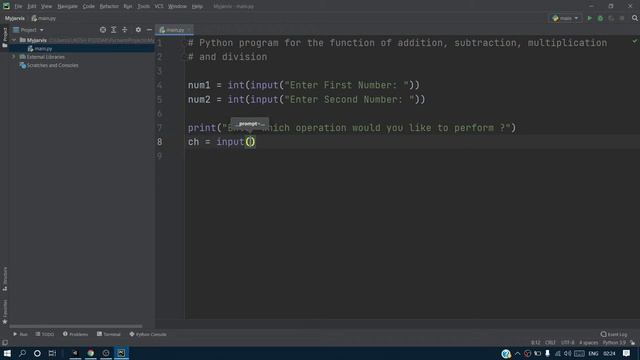Click the run with coverage icon

click(x=611, y=18)
